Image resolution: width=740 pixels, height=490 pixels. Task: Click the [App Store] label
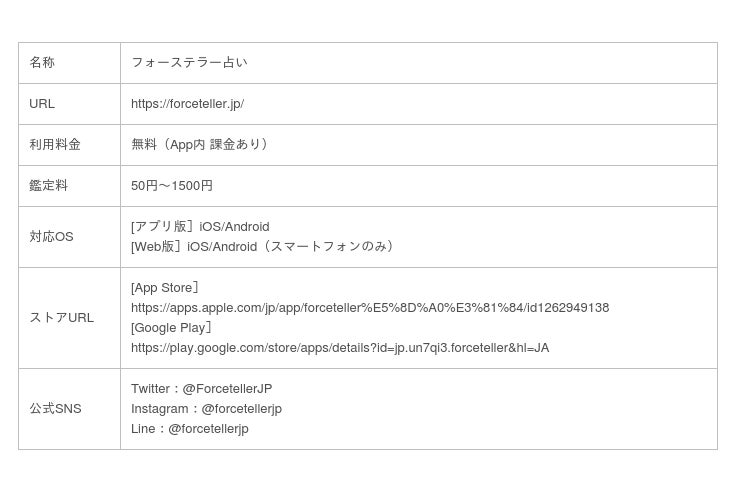[166, 288]
